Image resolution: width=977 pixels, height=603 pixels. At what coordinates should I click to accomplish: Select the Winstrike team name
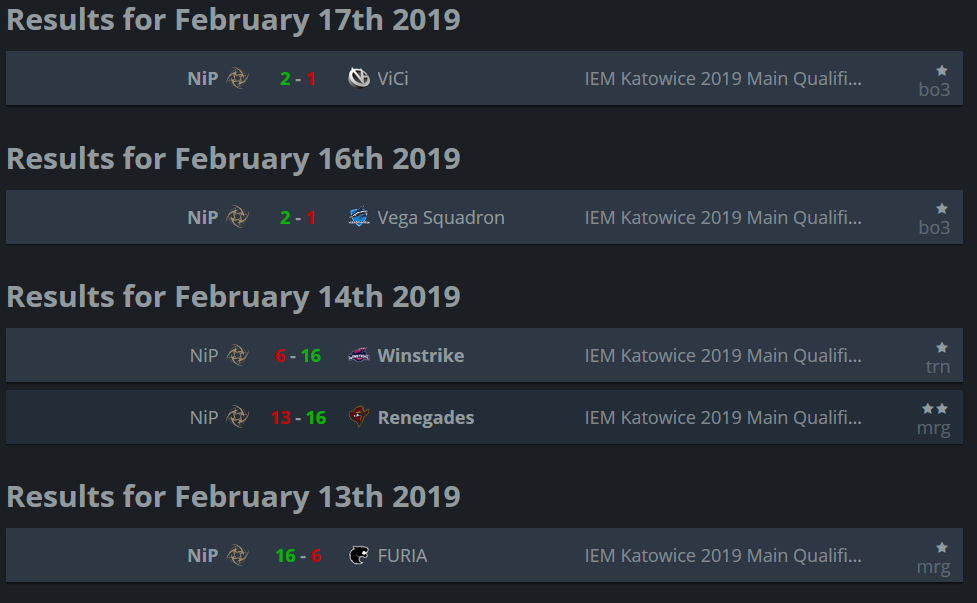point(420,355)
